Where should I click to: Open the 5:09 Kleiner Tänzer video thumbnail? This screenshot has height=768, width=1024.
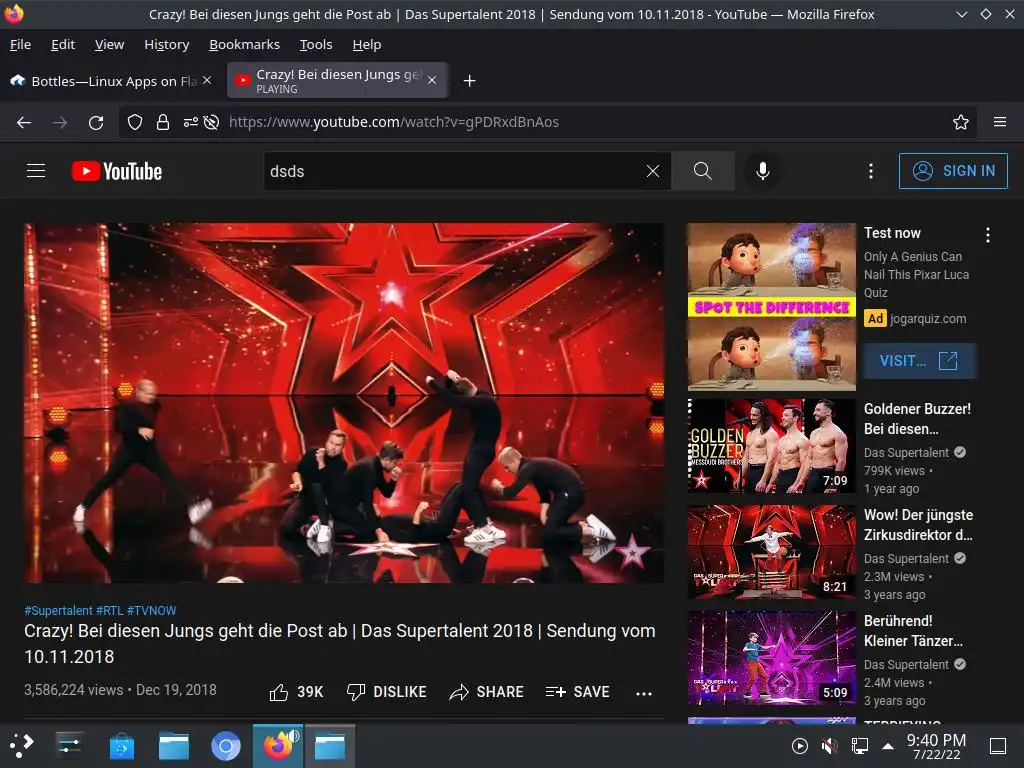click(771, 658)
